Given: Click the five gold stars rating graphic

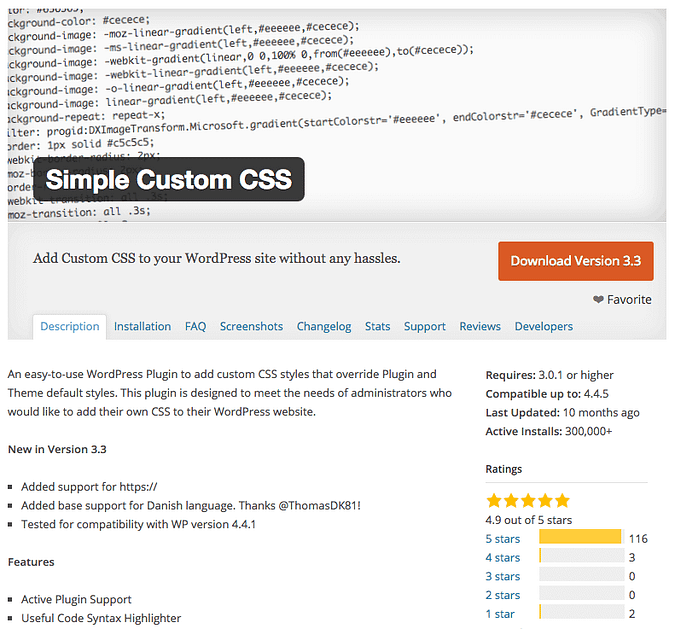Looking at the screenshot, I should tap(528, 501).
